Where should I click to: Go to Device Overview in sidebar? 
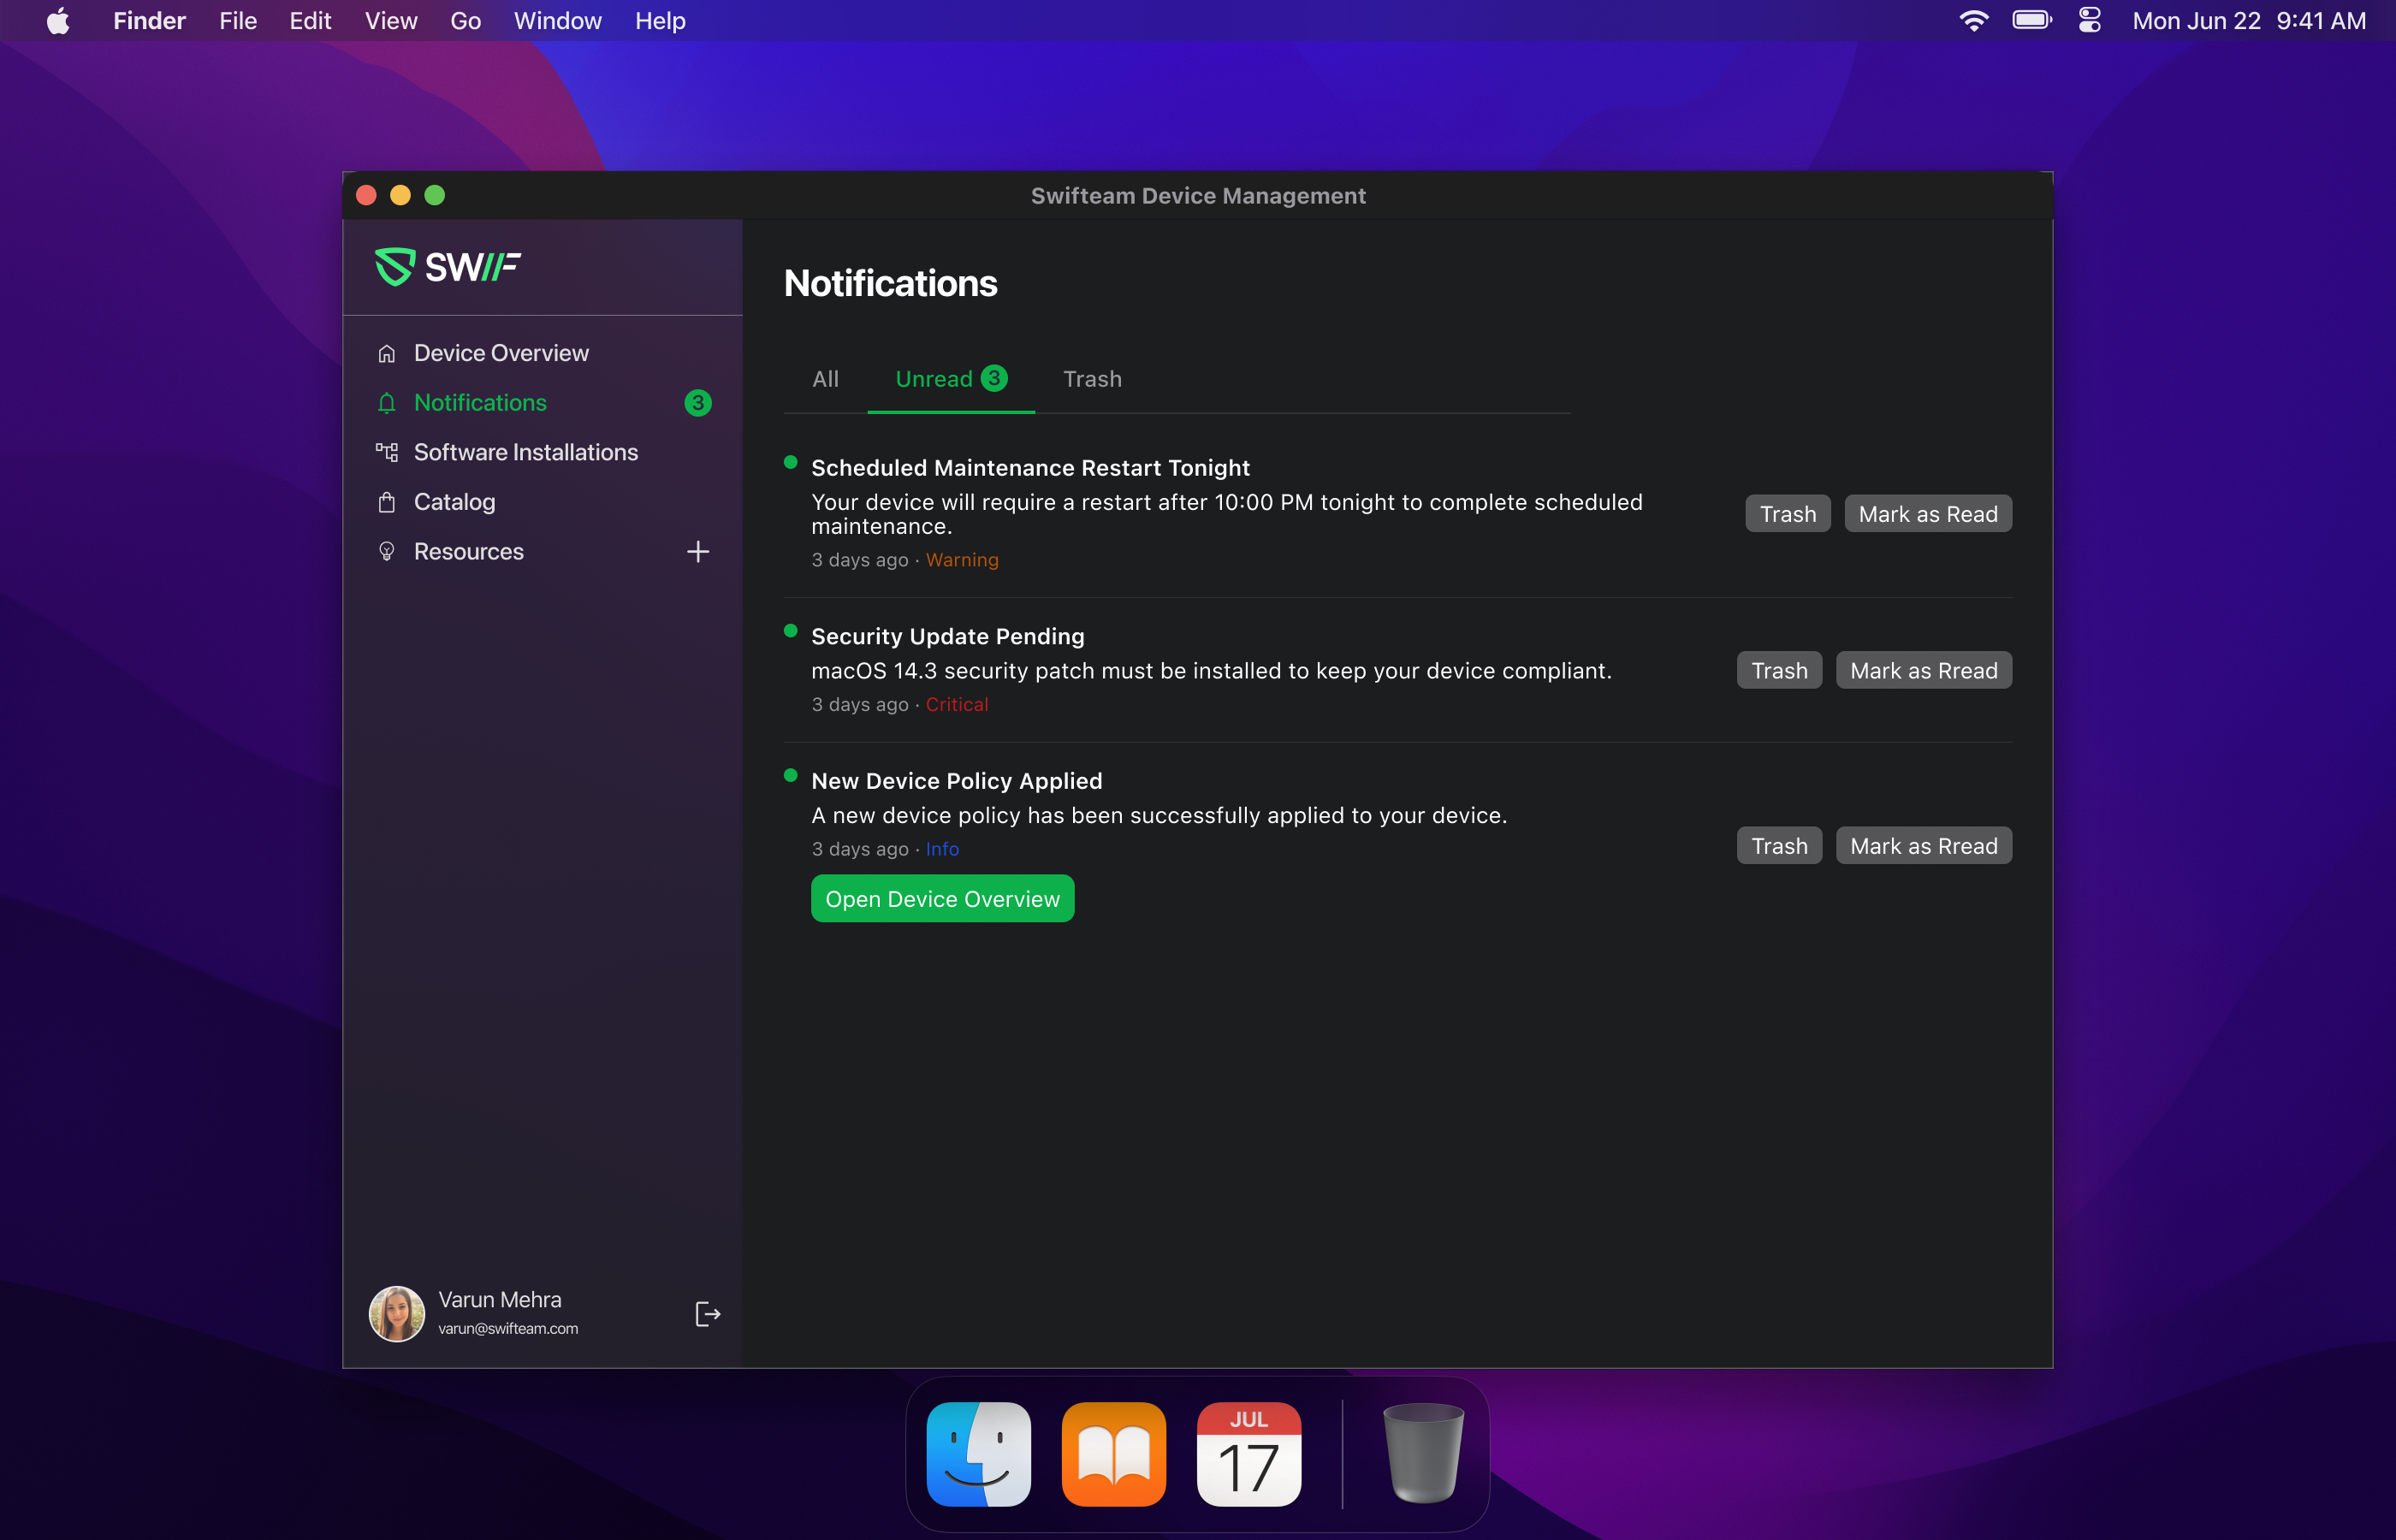coord(543,353)
